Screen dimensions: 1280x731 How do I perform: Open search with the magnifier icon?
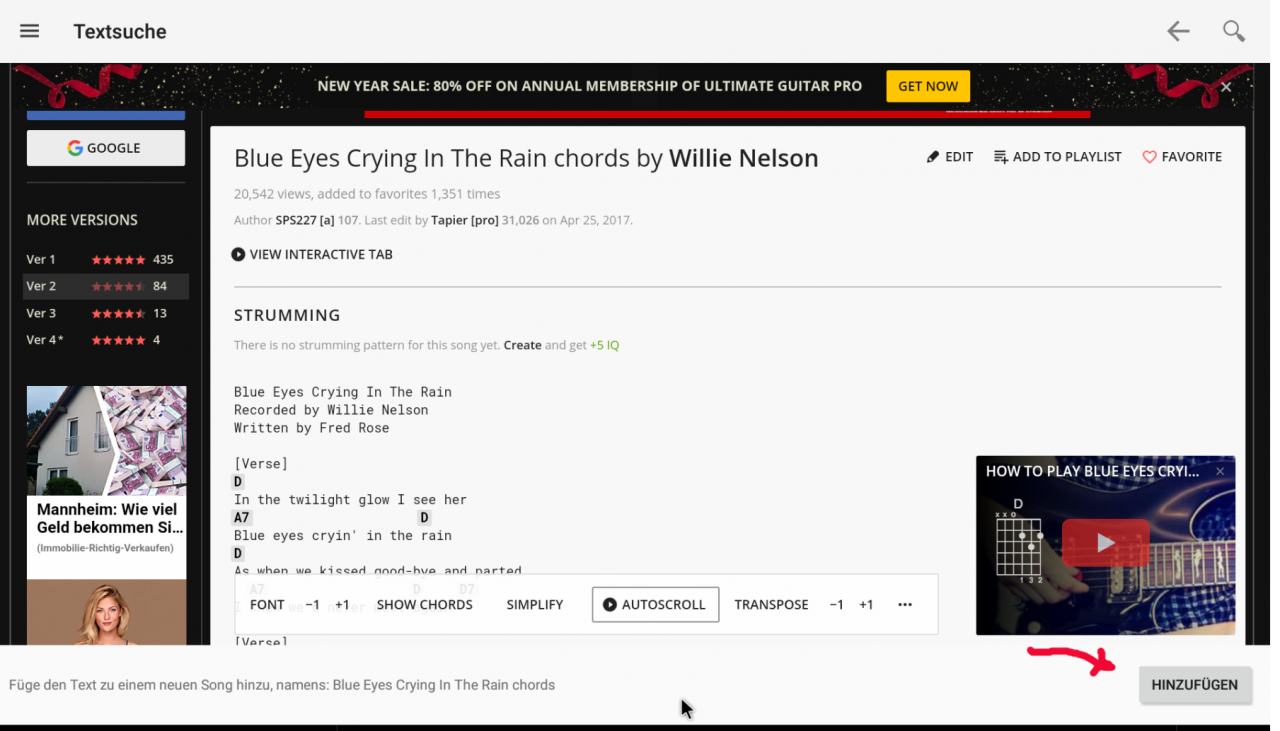1234,31
